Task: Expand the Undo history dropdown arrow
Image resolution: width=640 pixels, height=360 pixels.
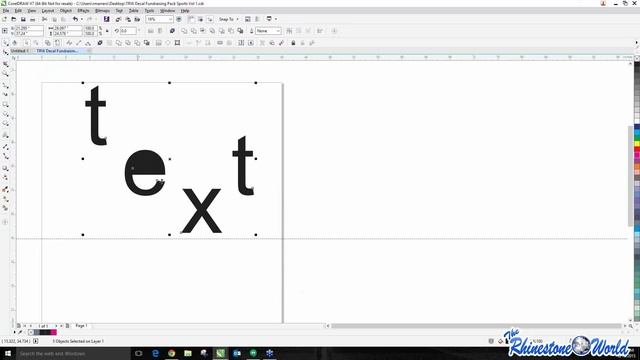Action: click(x=81, y=19)
